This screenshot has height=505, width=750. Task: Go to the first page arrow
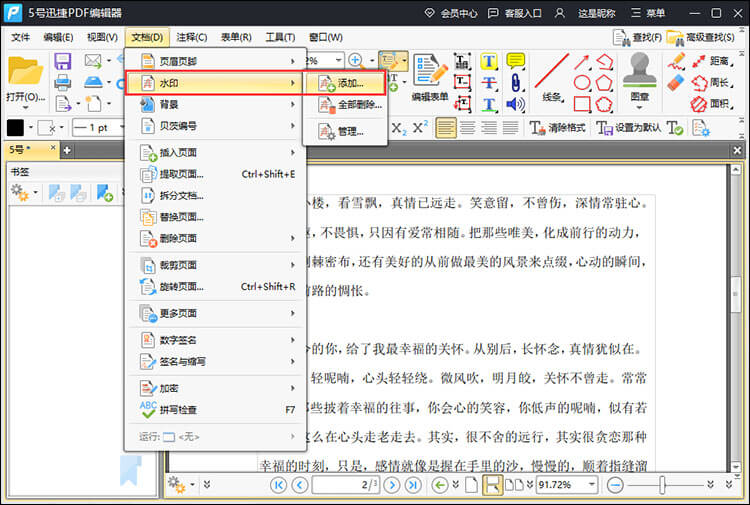coord(278,485)
